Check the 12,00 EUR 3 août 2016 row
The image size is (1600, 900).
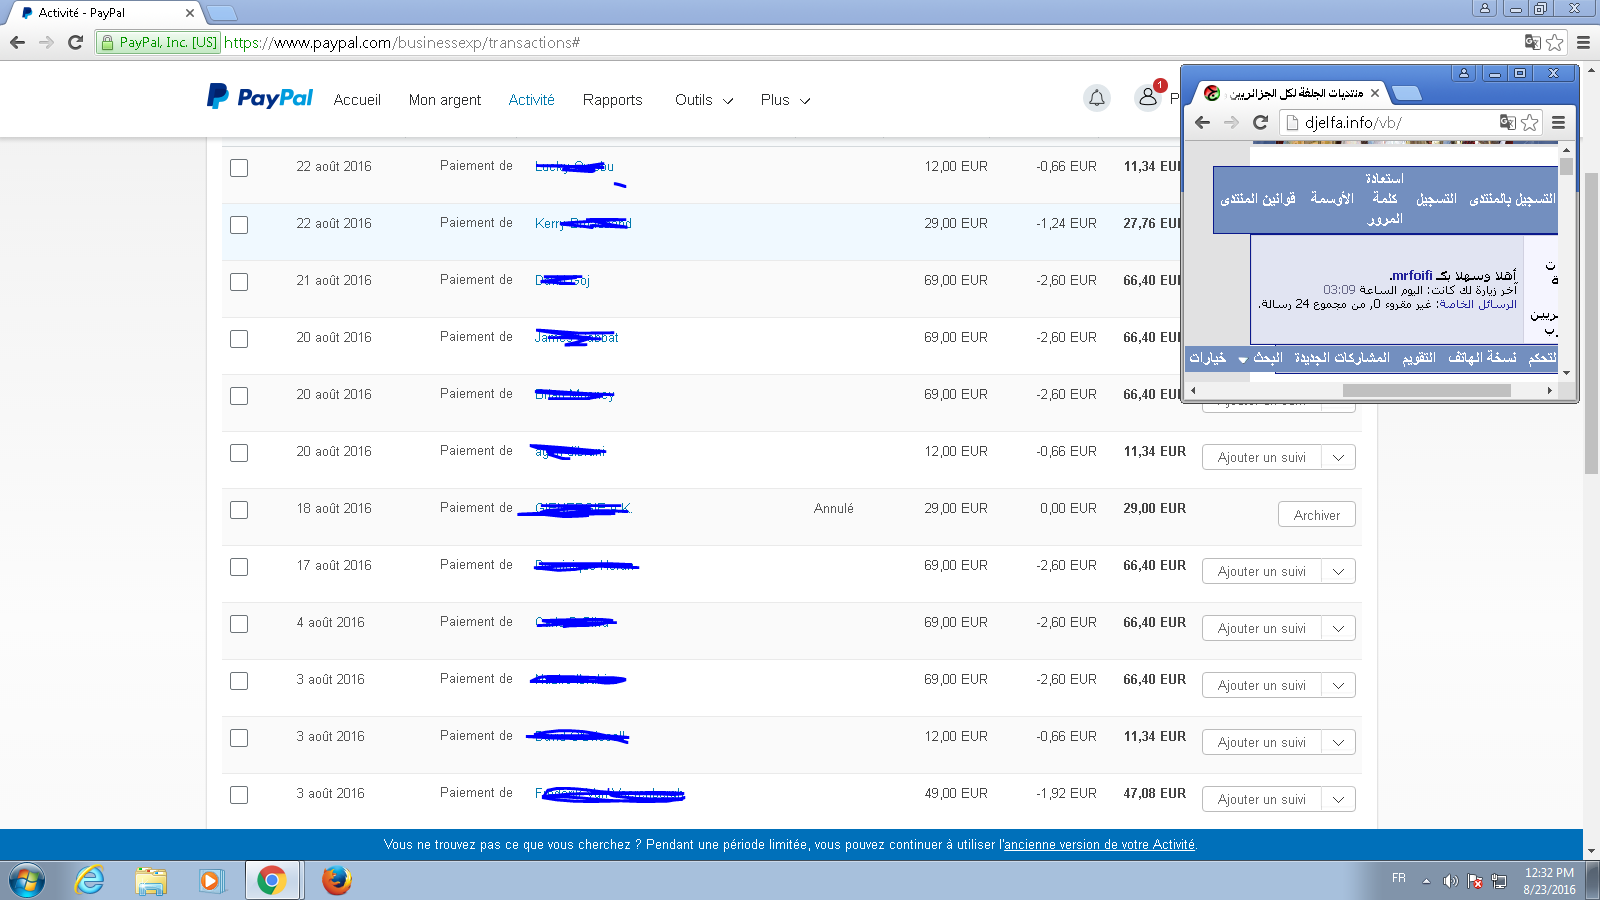click(x=239, y=738)
